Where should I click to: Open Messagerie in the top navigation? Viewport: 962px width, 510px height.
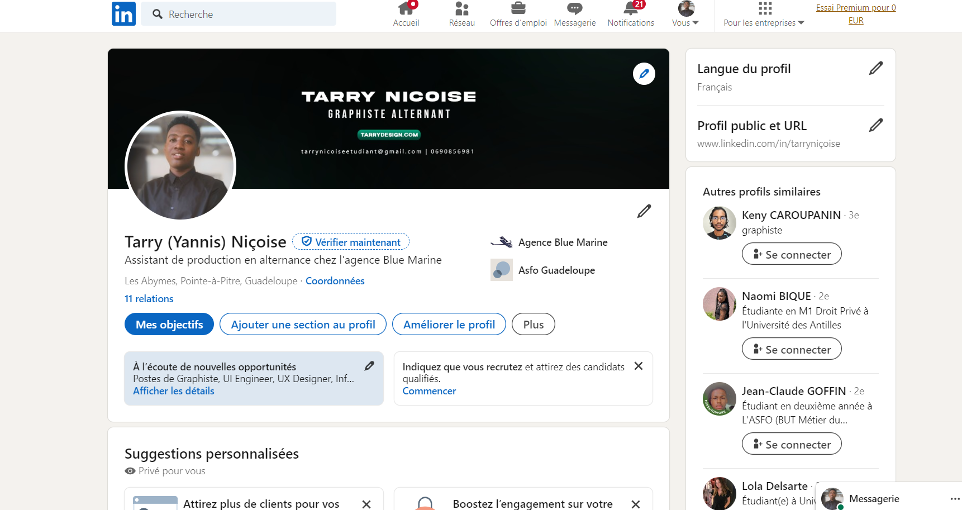click(x=575, y=15)
